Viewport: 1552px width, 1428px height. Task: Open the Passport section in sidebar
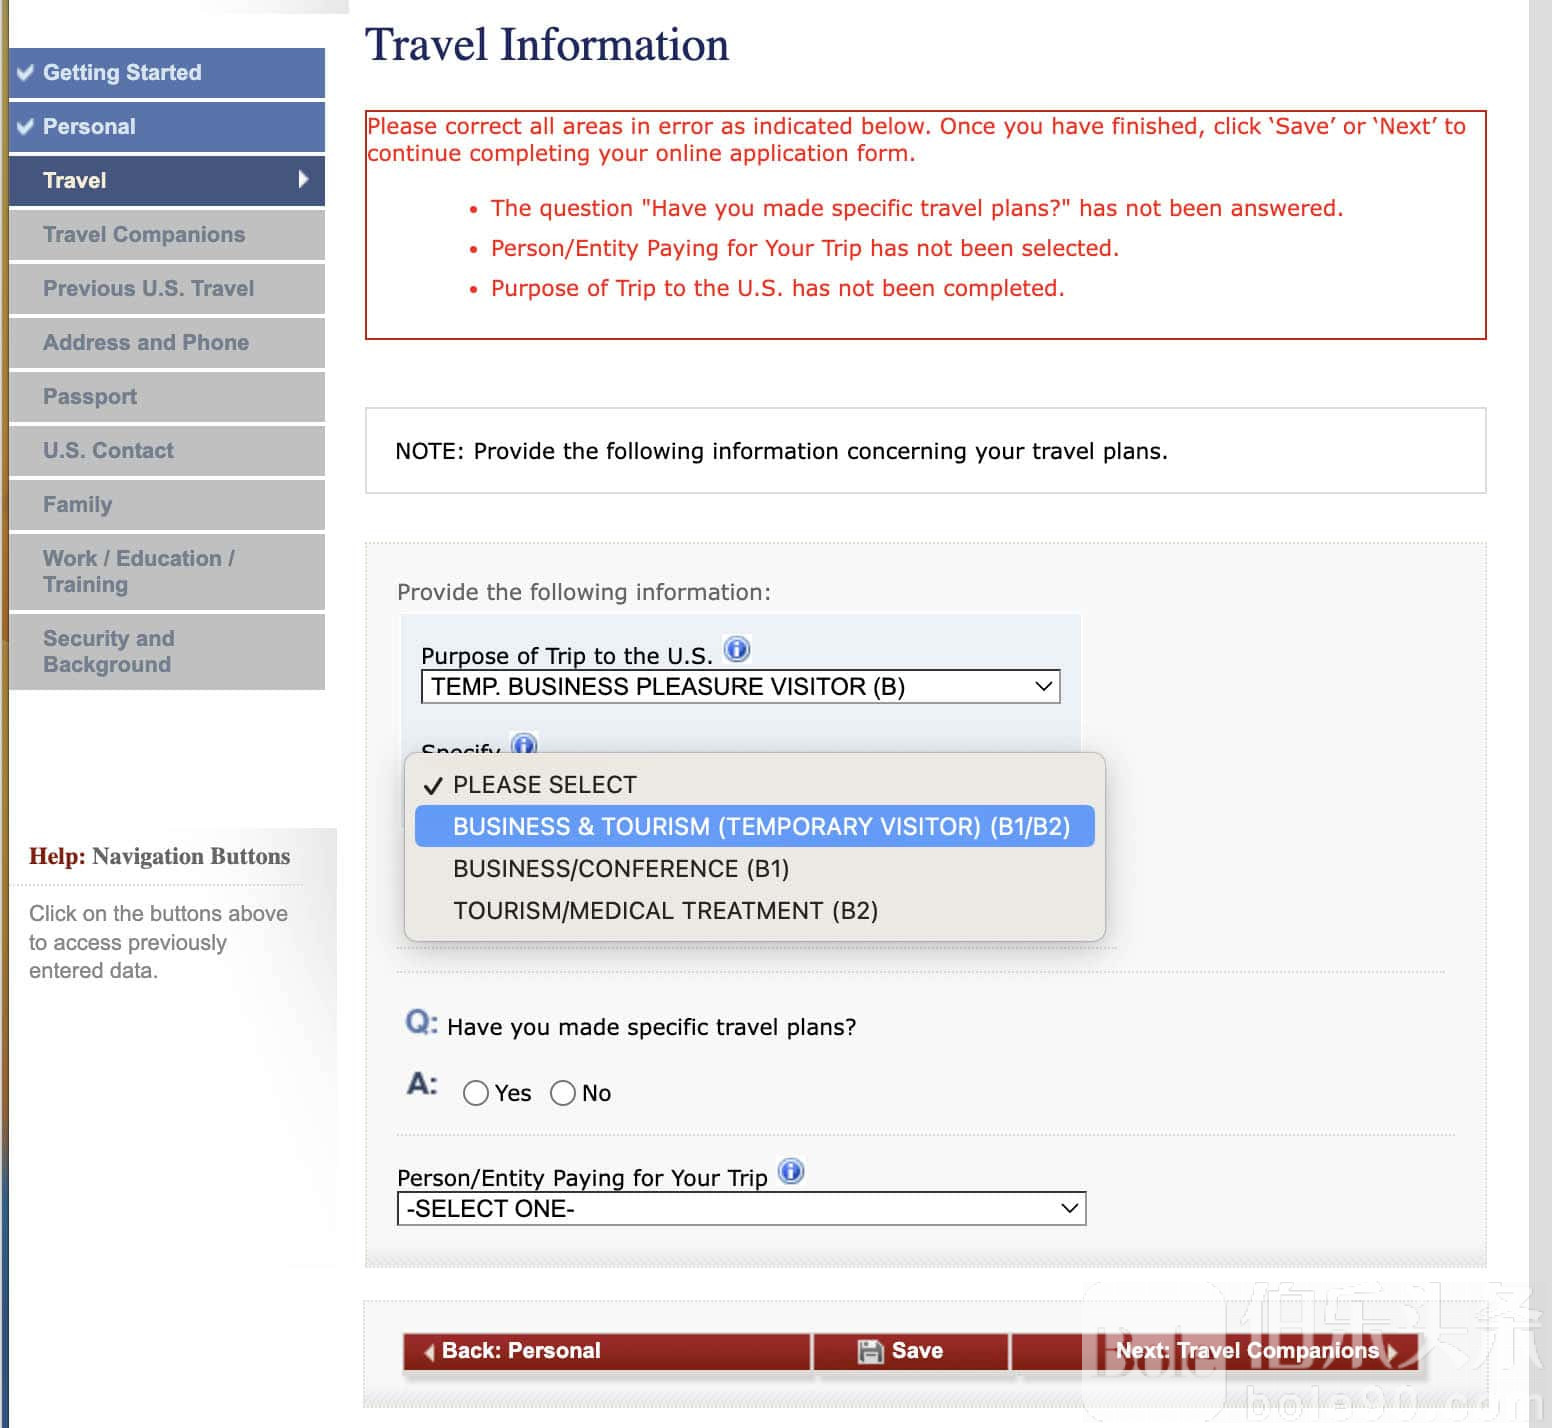tap(90, 396)
